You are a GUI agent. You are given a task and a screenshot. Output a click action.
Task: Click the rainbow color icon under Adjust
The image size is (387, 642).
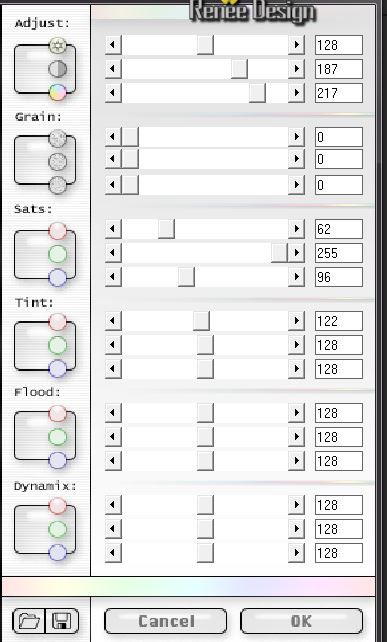click(x=58, y=92)
